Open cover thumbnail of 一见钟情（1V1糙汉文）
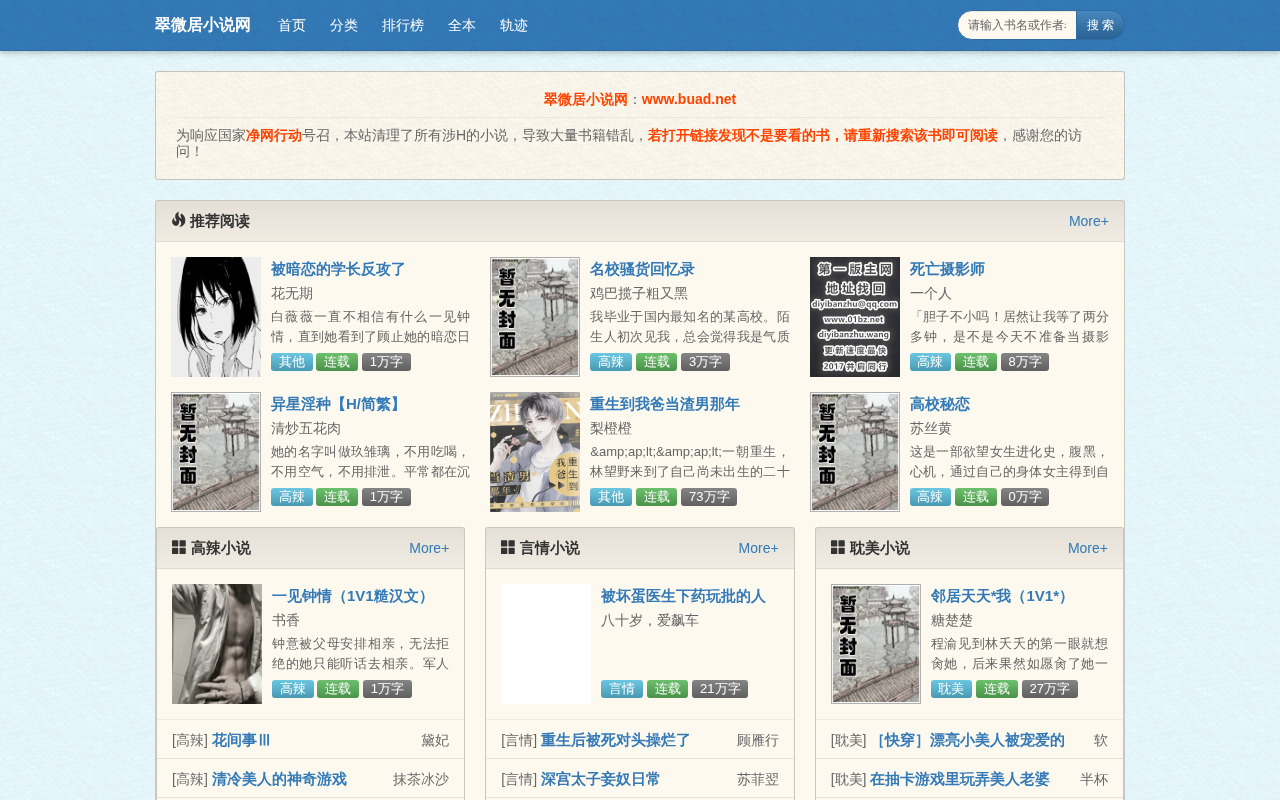 [x=217, y=644]
